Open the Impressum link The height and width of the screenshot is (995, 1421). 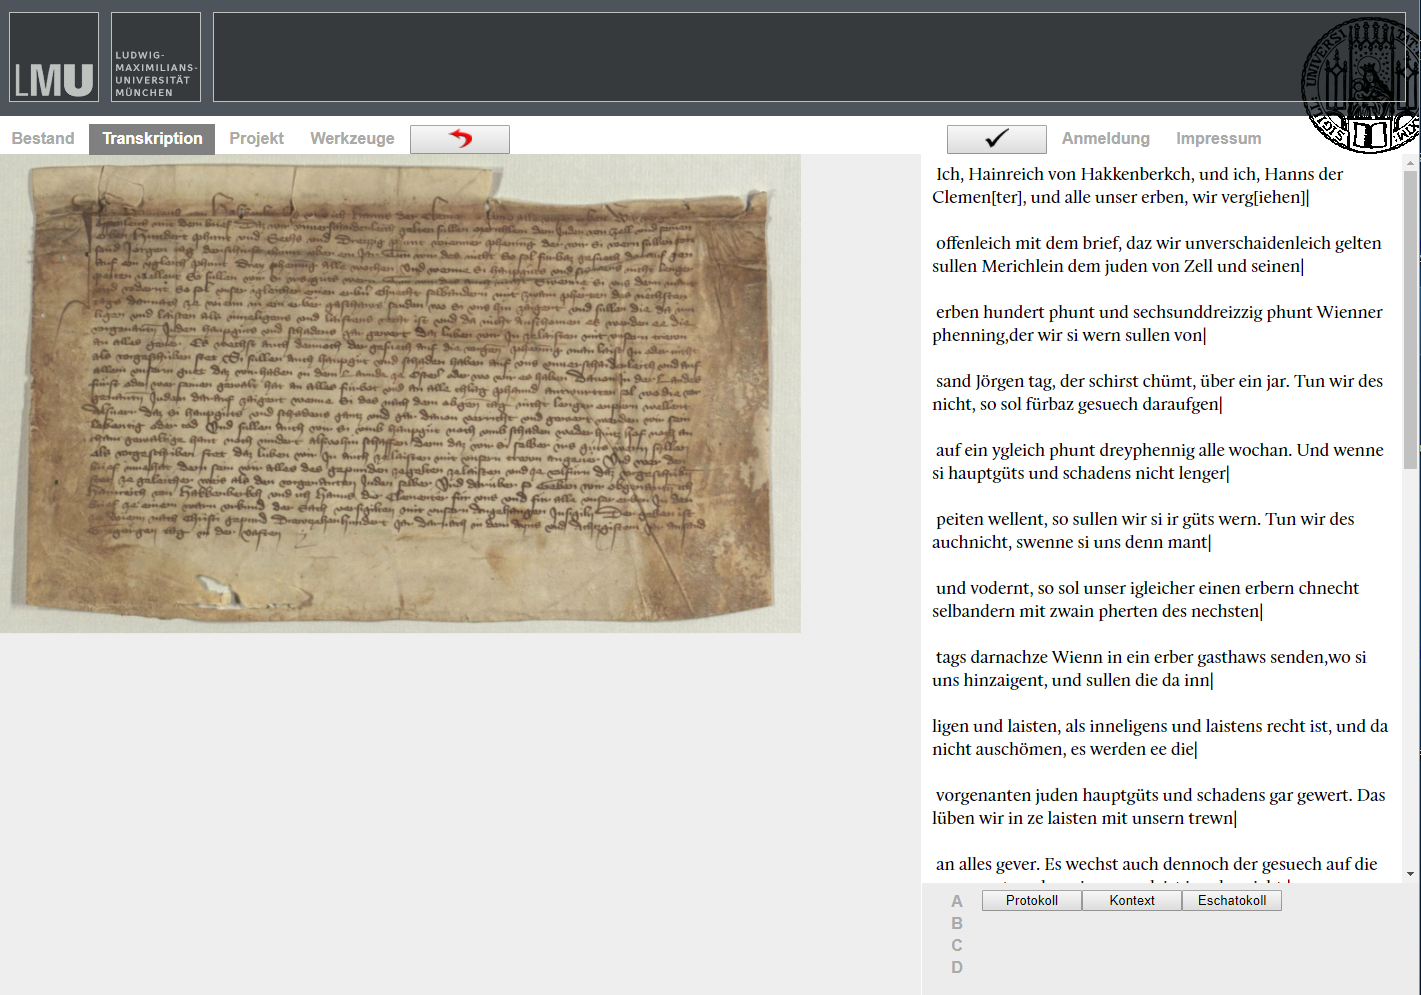tap(1218, 139)
